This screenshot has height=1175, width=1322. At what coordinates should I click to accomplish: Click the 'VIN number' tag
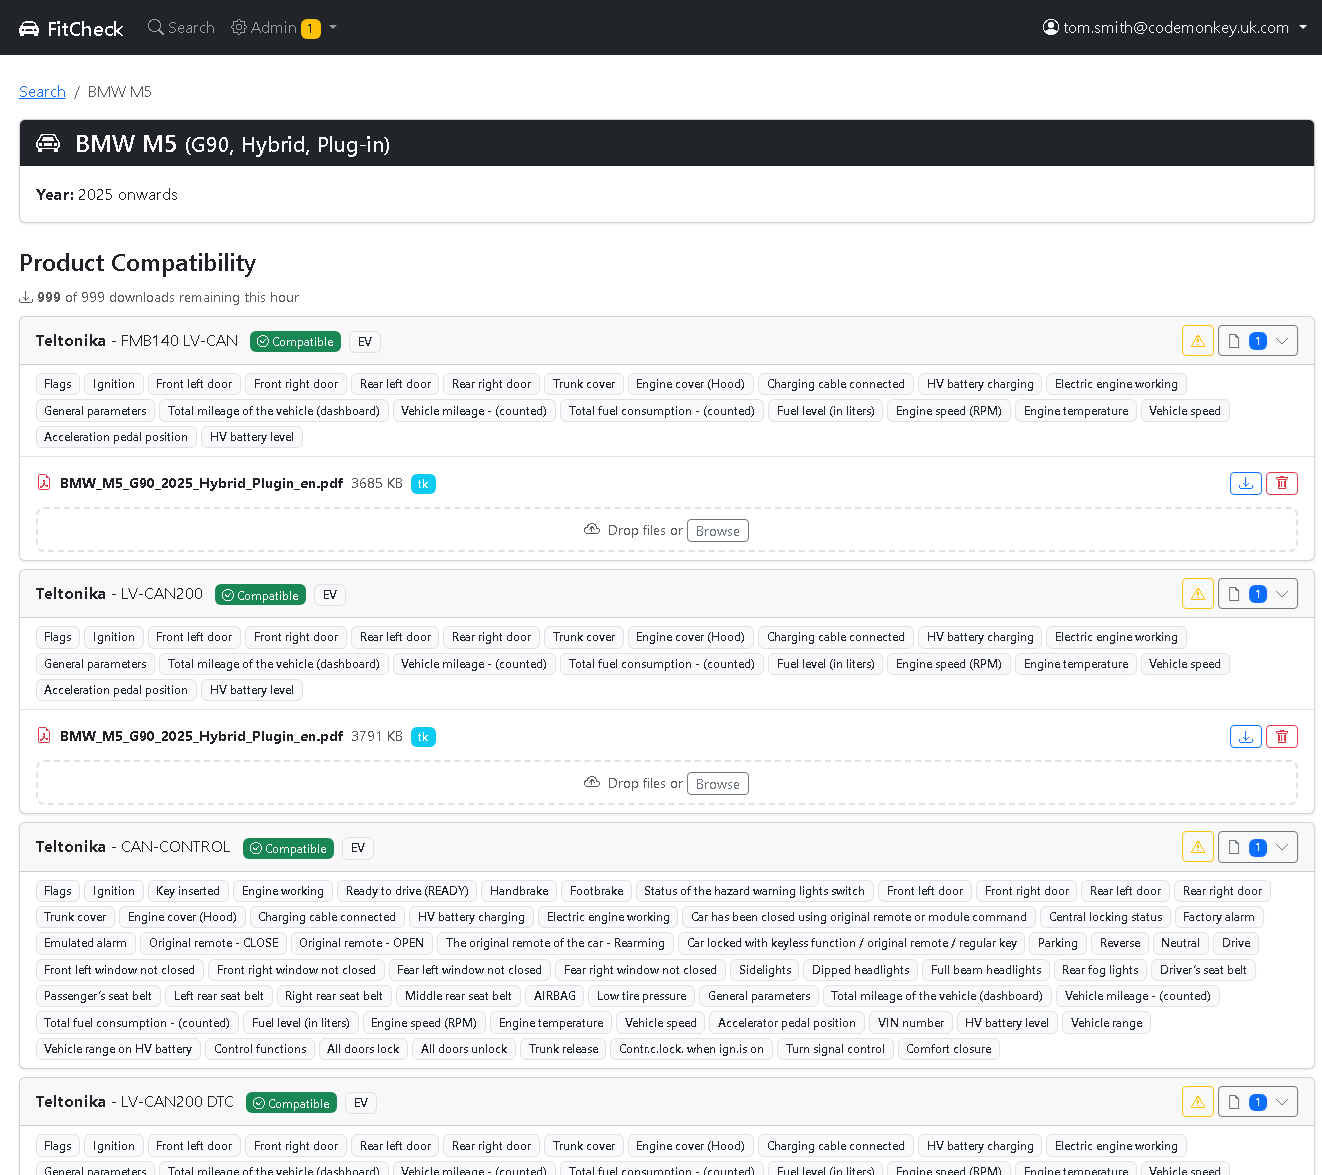point(911,1023)
